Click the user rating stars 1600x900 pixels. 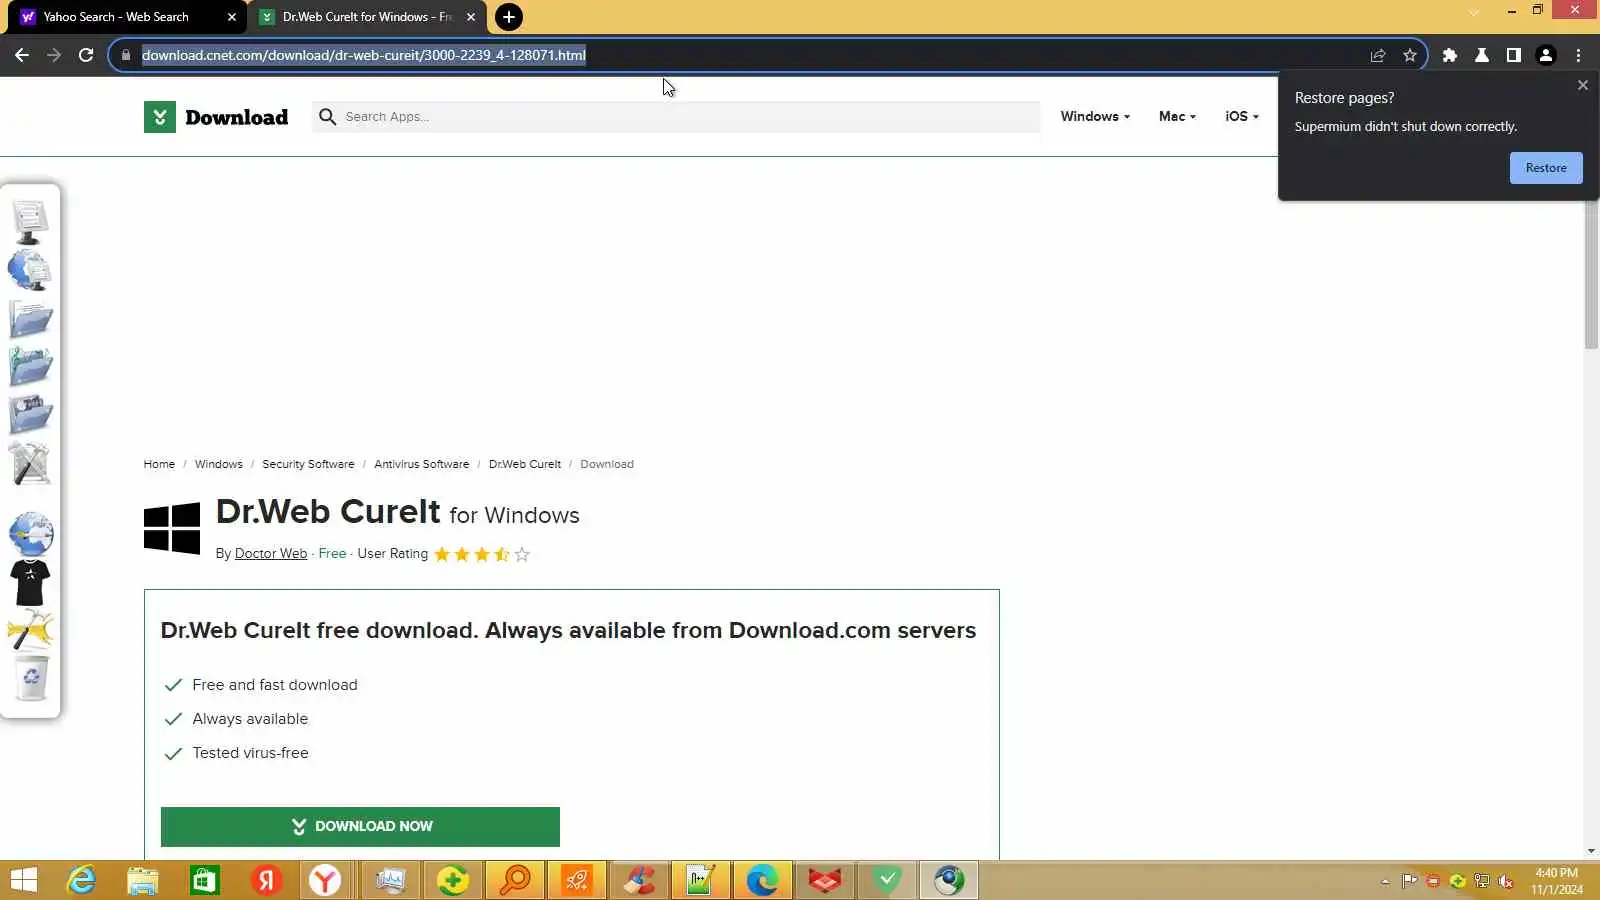482,554
